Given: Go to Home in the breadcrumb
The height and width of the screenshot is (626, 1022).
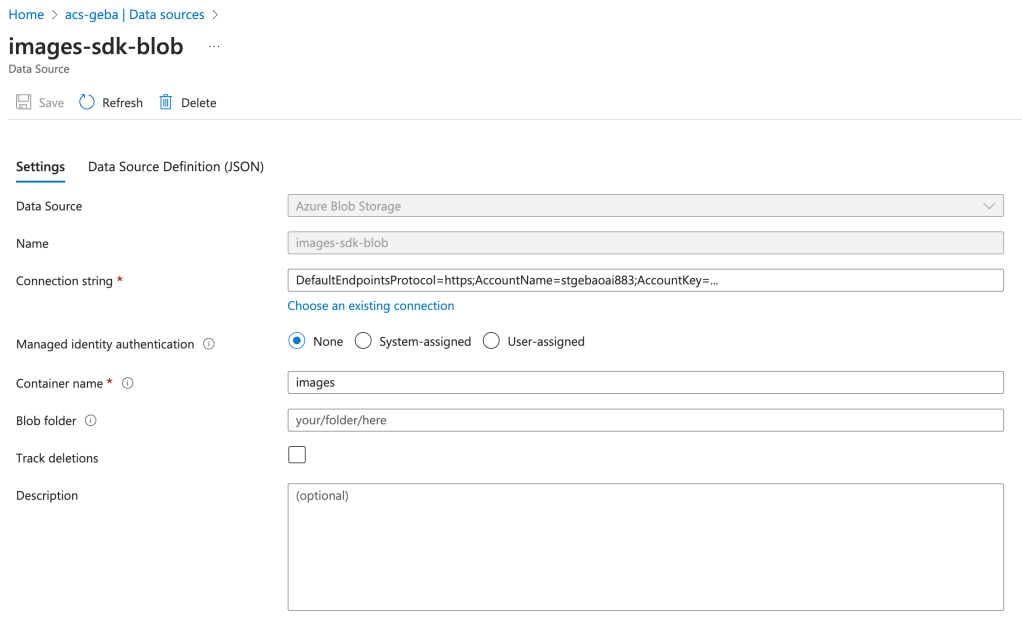Looking at the screenshot, I should (x=26, y=15).
